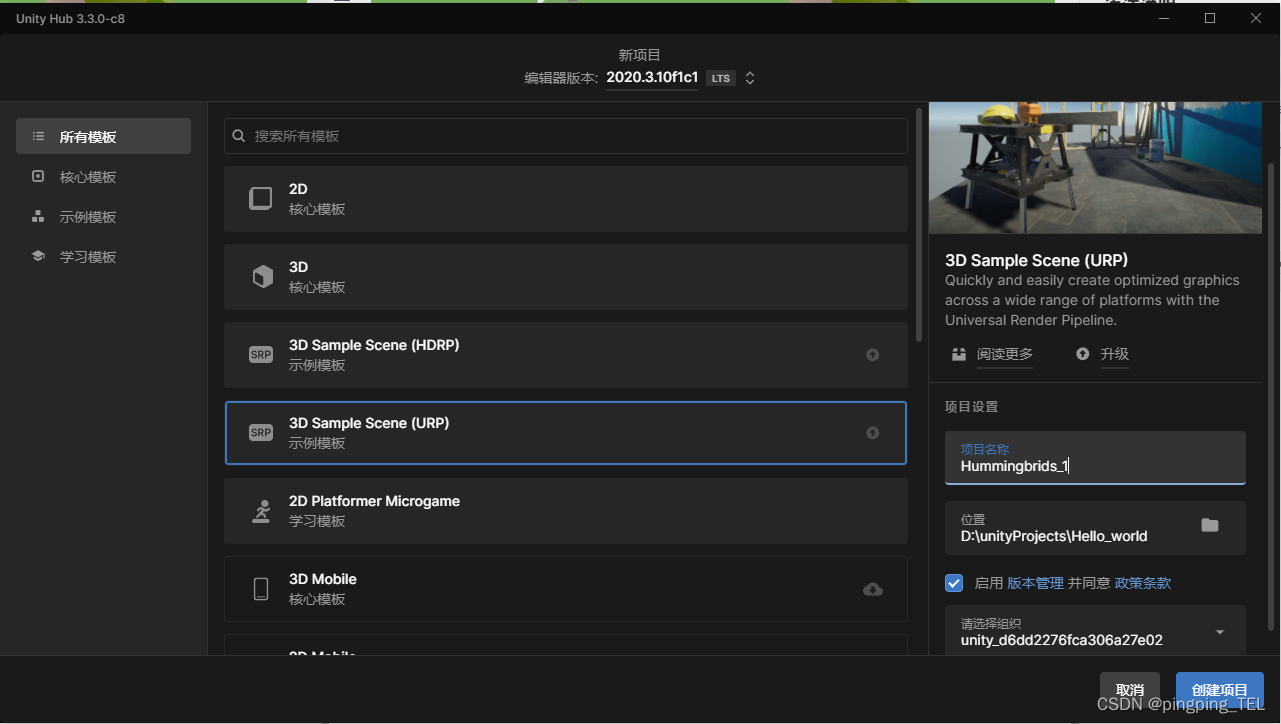Click the running figure Microgame icon
Screen dimensions: 1281x724
[x=261, y=511]
